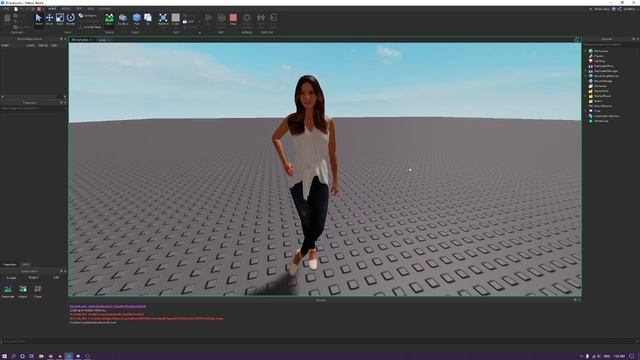Viewport: 640px width, 360px height.
Task: Select TestService in the Explorer
Action: click(x=601, y=121)
